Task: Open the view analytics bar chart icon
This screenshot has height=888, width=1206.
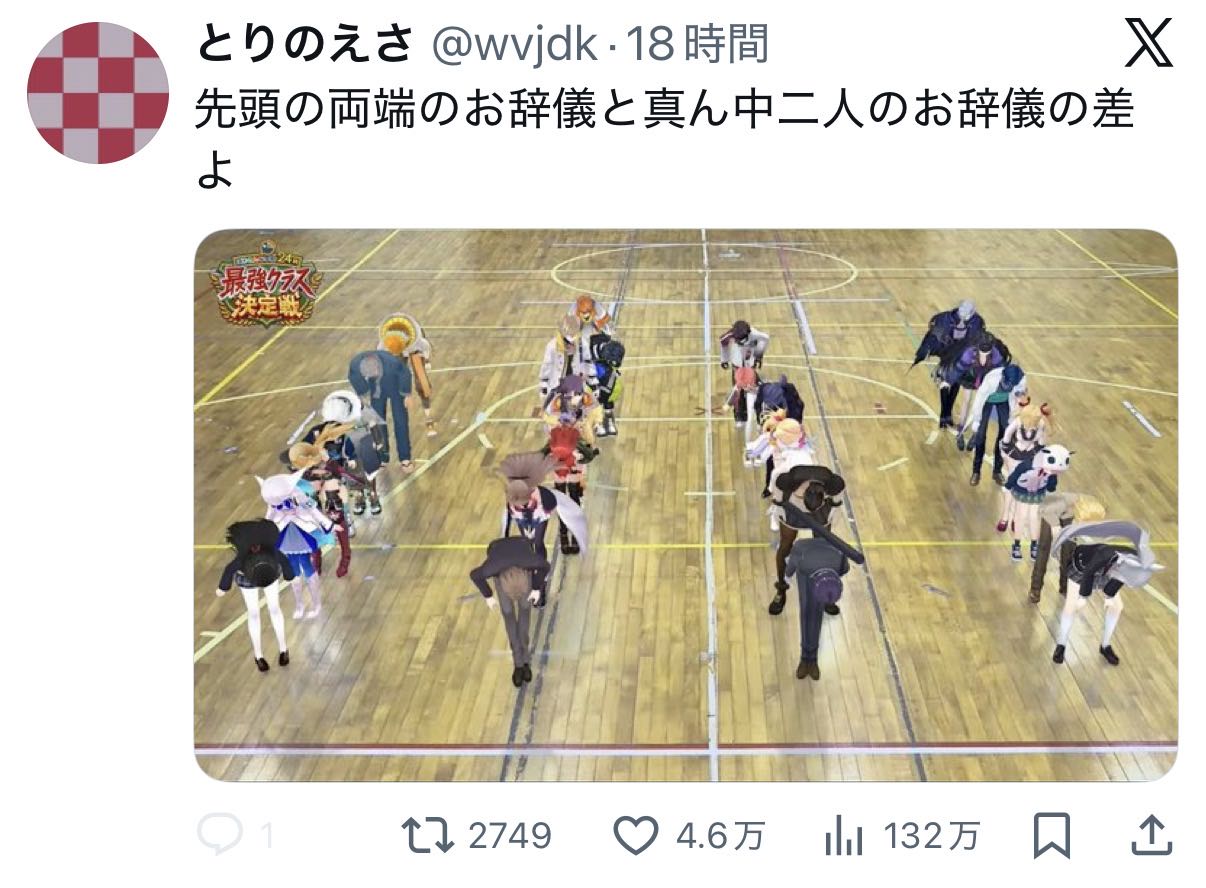Action: pos(843,836)
